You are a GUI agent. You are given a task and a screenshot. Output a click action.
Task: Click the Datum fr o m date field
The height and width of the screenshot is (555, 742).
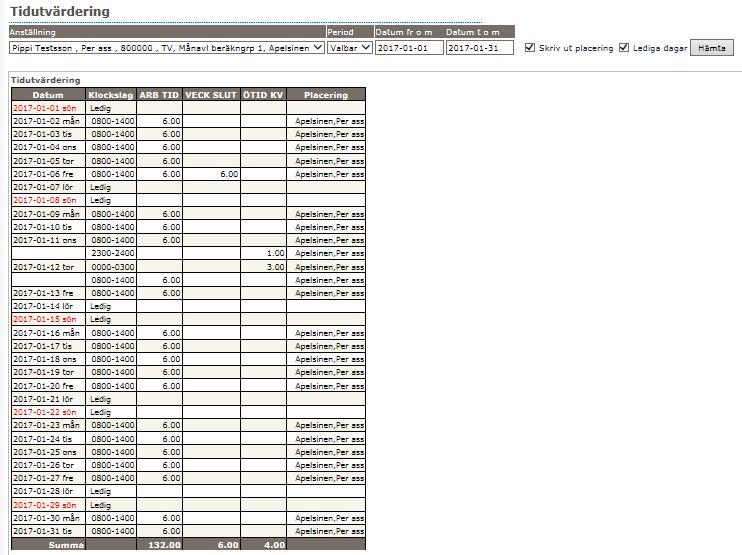(409, 48)
